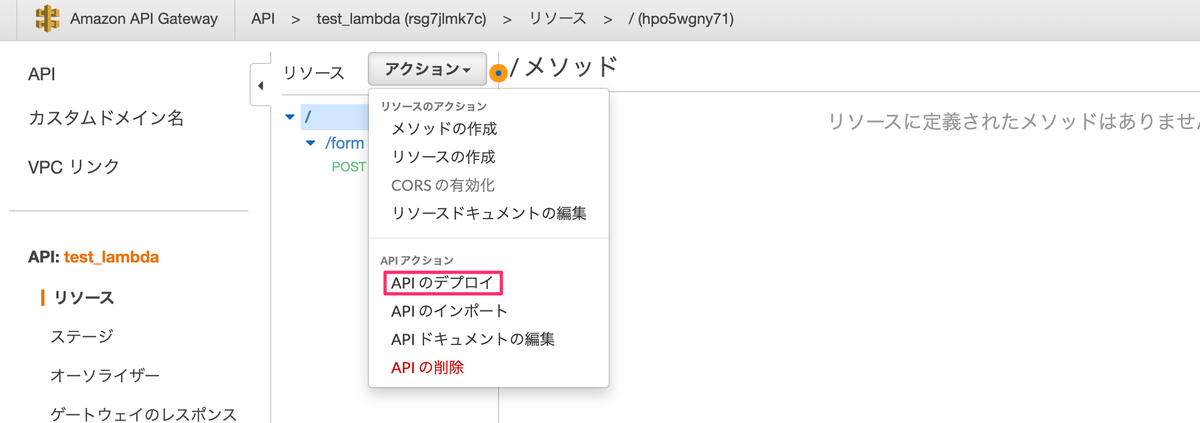The image size is (1200, 423).
Task: Click the / メソッド heading text
Action: point(565,67)
